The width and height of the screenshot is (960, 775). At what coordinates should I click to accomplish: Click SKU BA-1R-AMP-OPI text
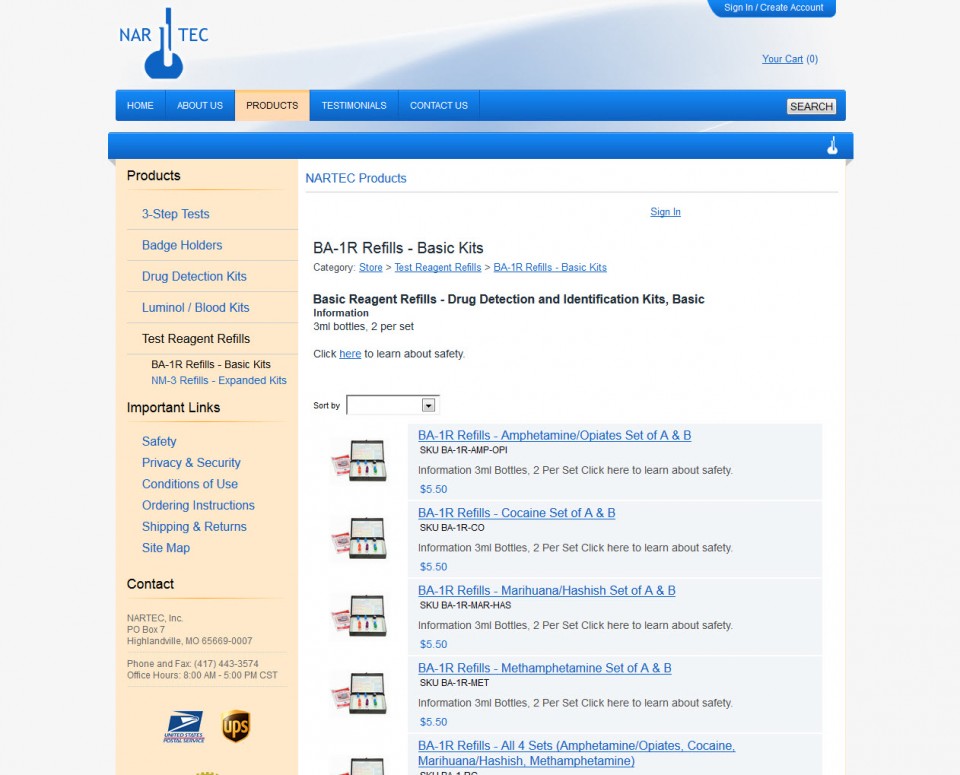(463, 450)
